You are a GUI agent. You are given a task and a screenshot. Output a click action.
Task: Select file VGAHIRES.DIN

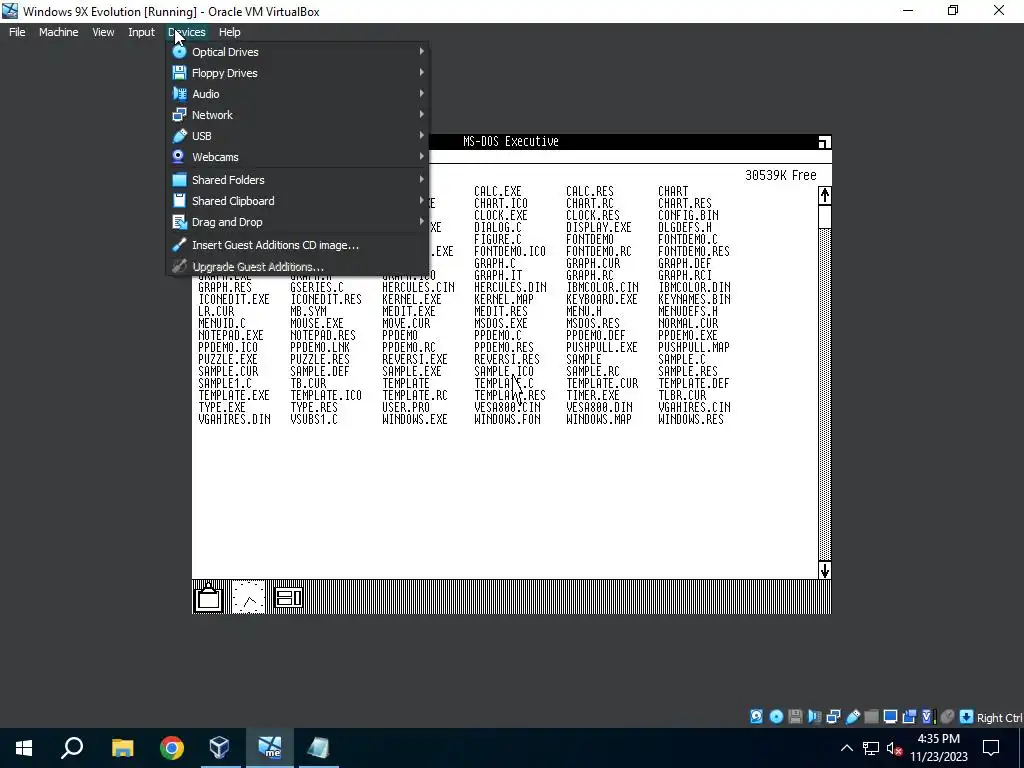tap(234, 419)
